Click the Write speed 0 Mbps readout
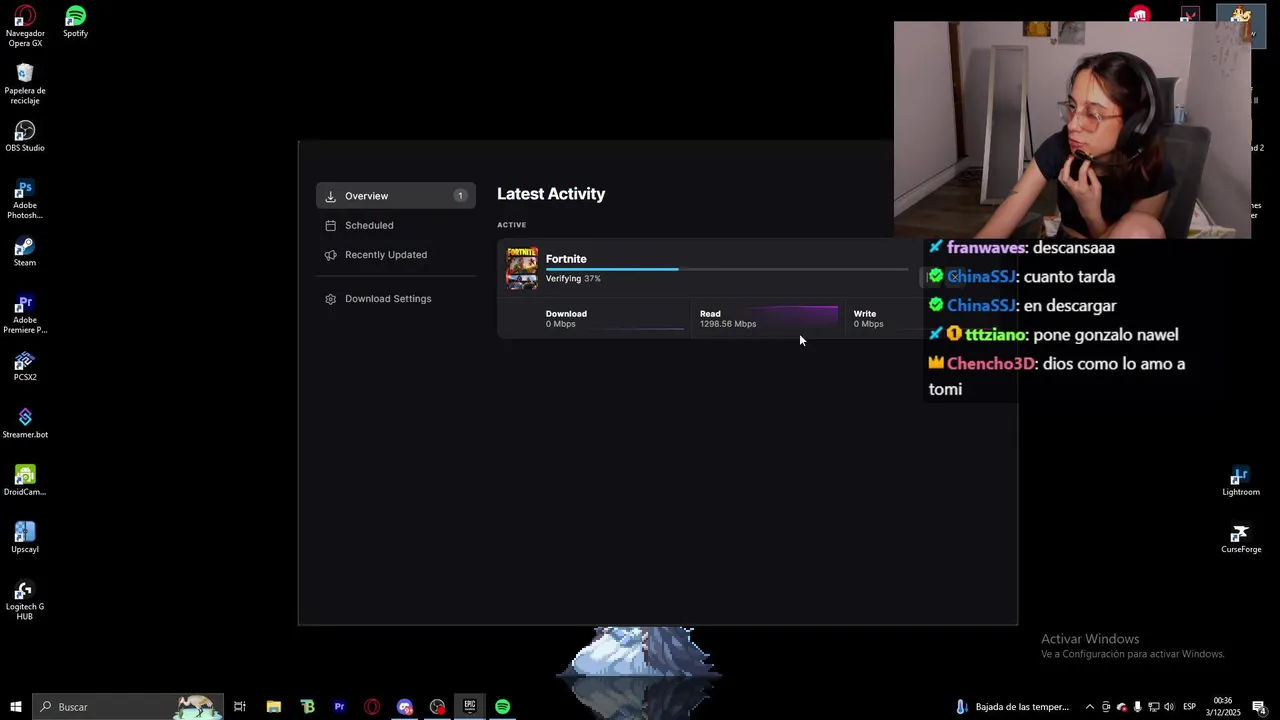Screen dimensions: 1280x720 (868, 324)
